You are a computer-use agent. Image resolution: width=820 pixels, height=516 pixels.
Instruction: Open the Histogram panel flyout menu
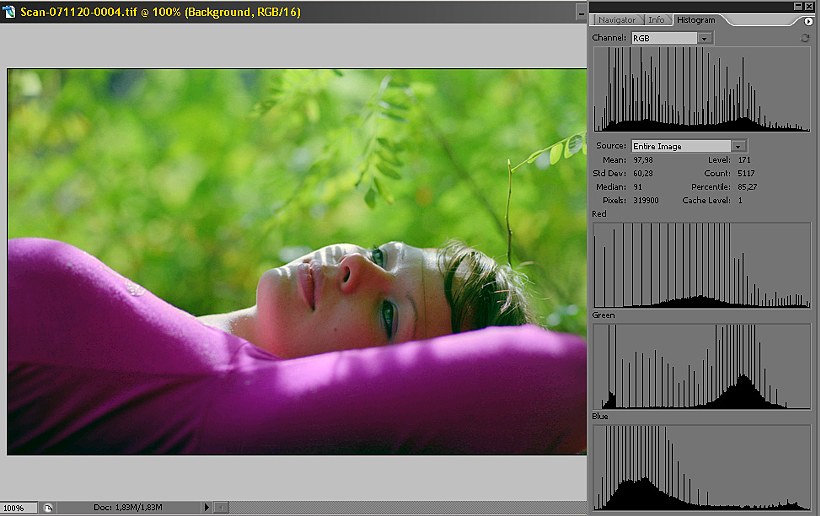[x=808, y=21]
